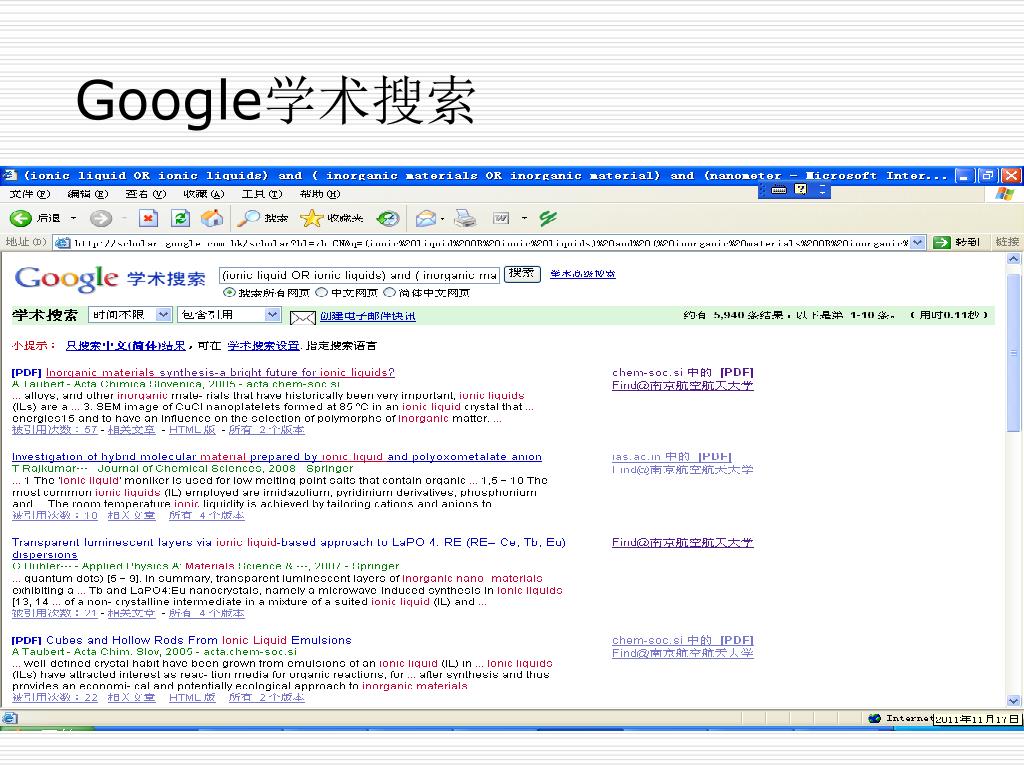Click the Windows flag logo in menu bar
Image resolution: width=1024 pixels, height=768 pixels.
click(1004, 194)
